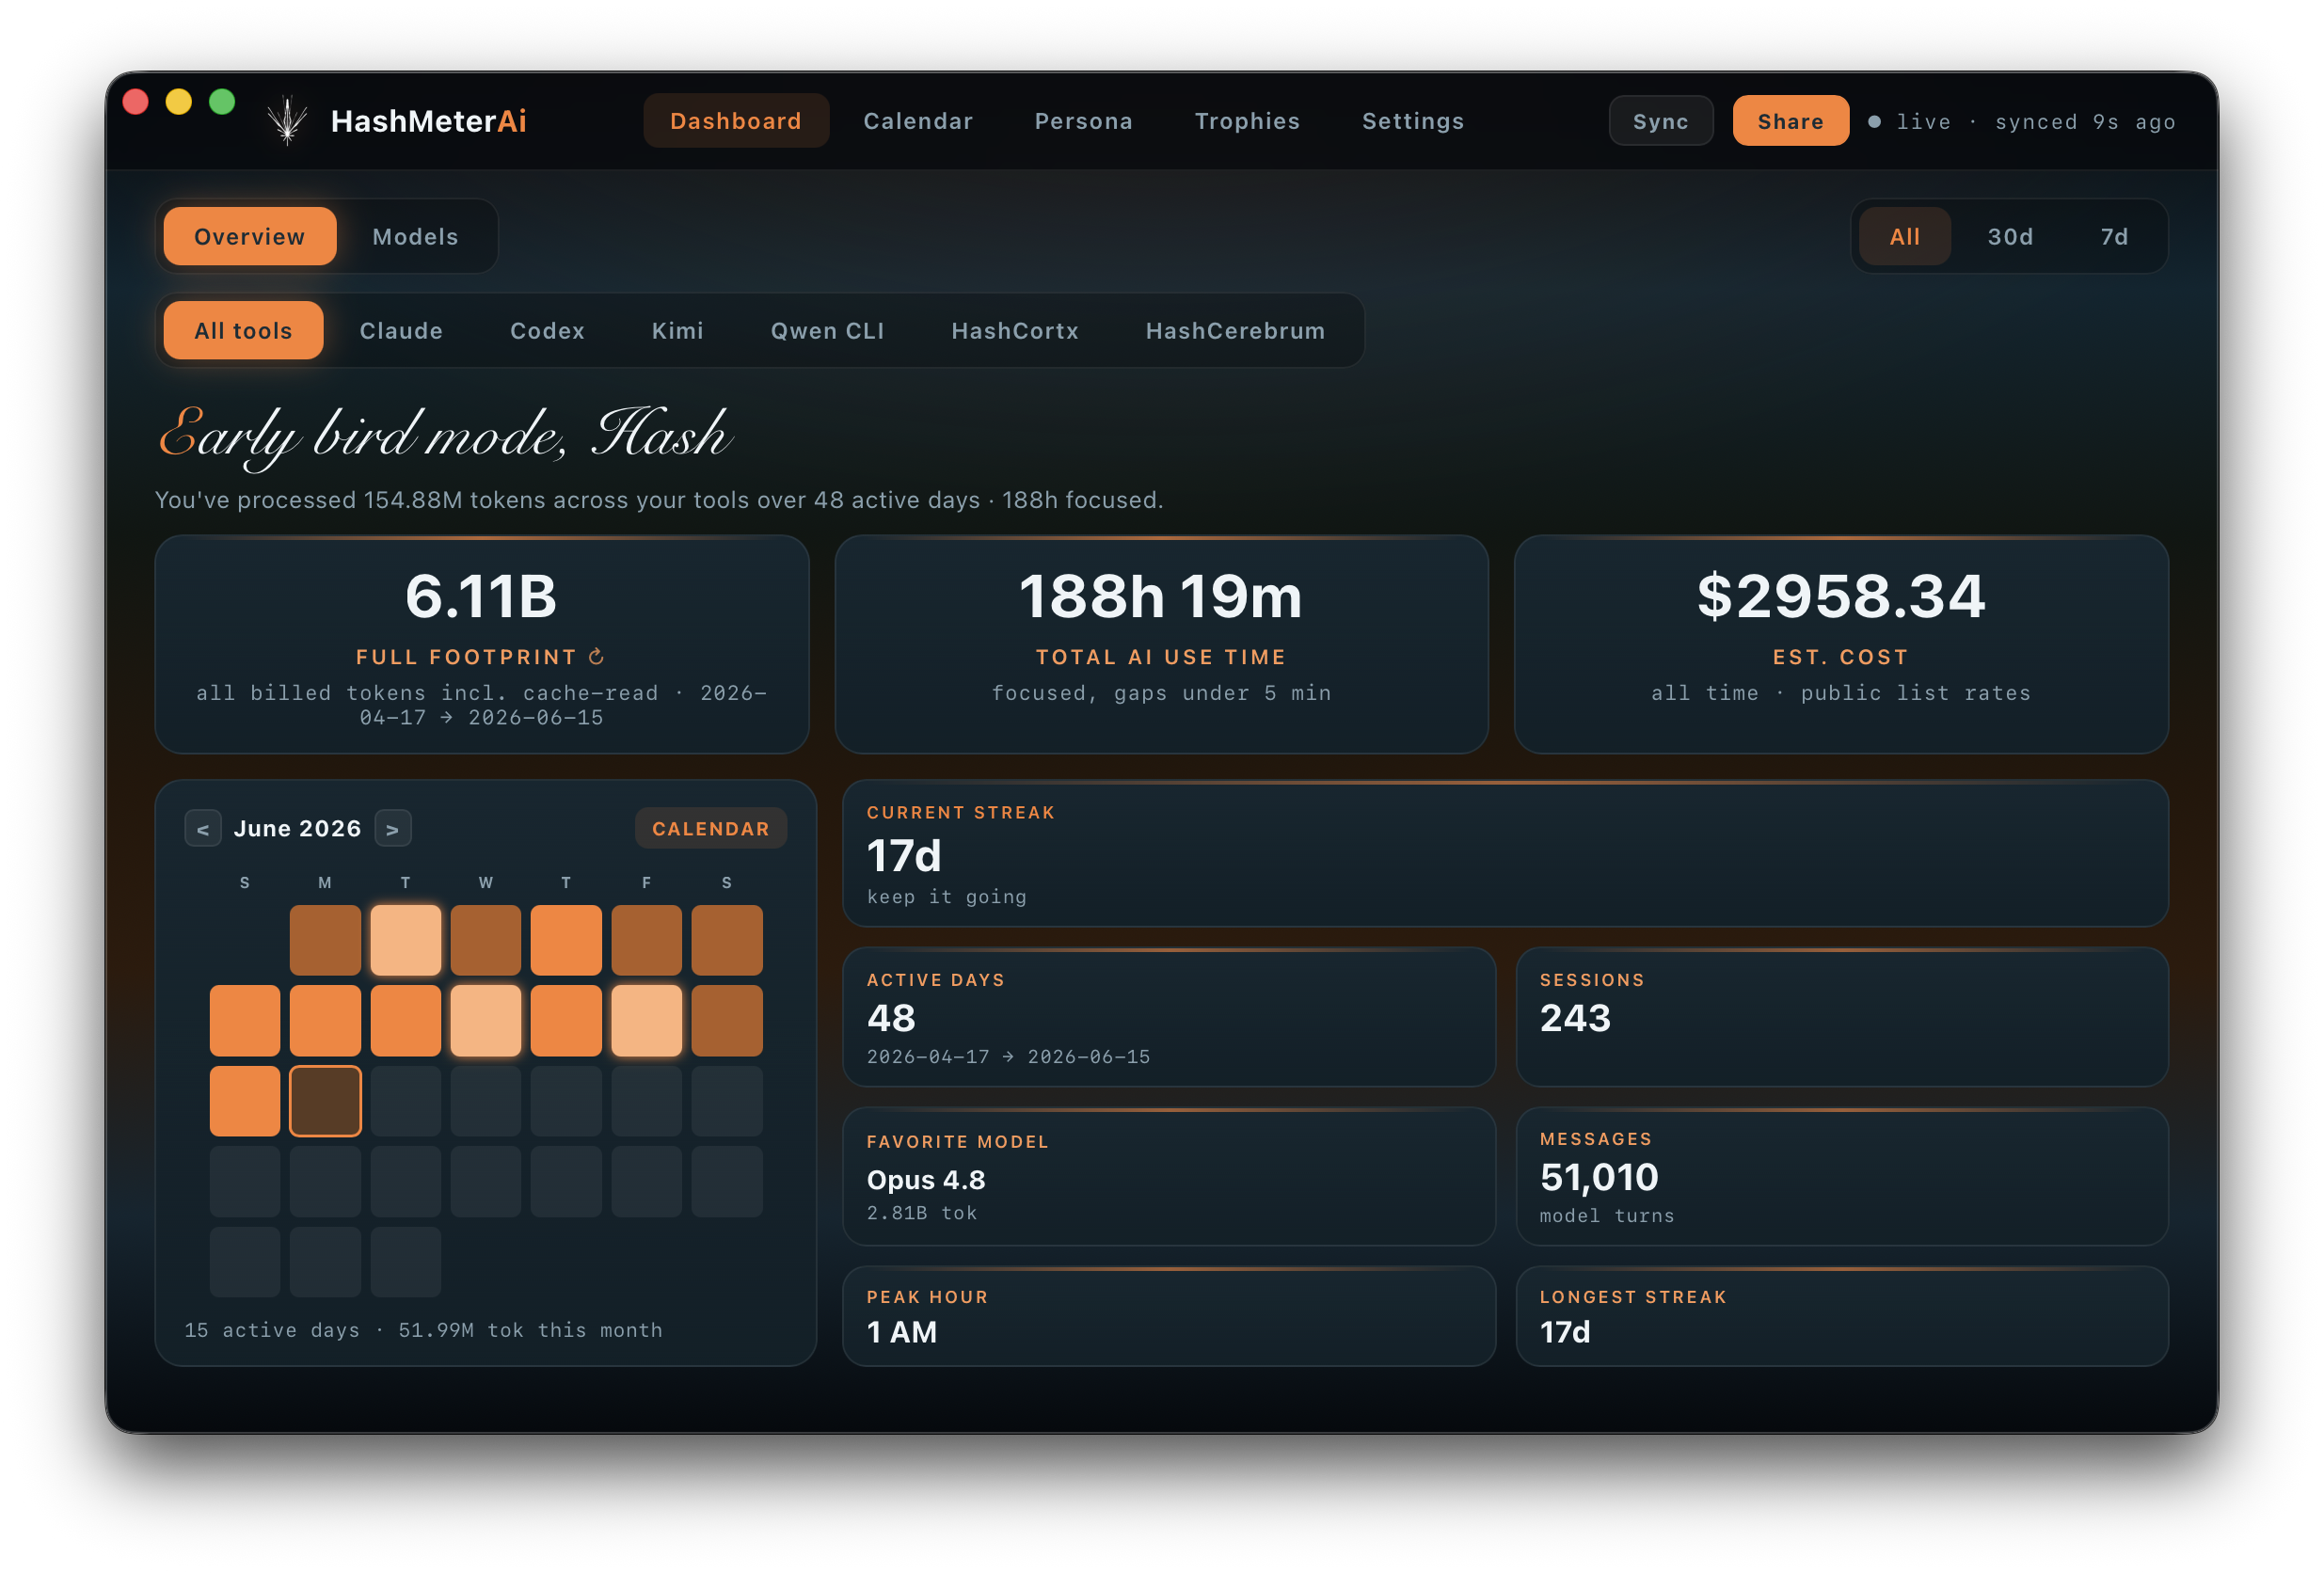Open the CALENDAR button in month card
The height and width of the screenshot is (1573, 2324).
point(711,828)
